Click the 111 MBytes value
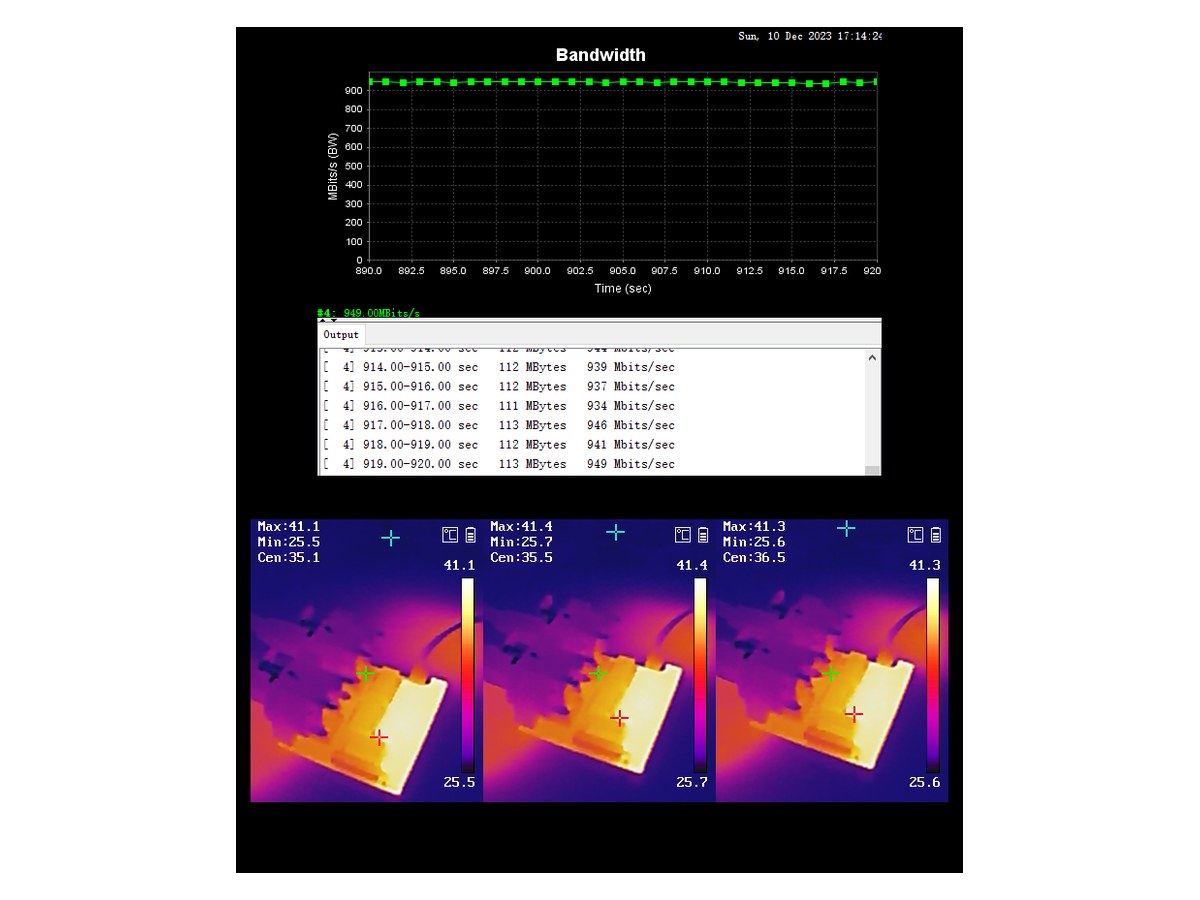This screenshot has width=1200, height=900. click(x=532, y=406)
